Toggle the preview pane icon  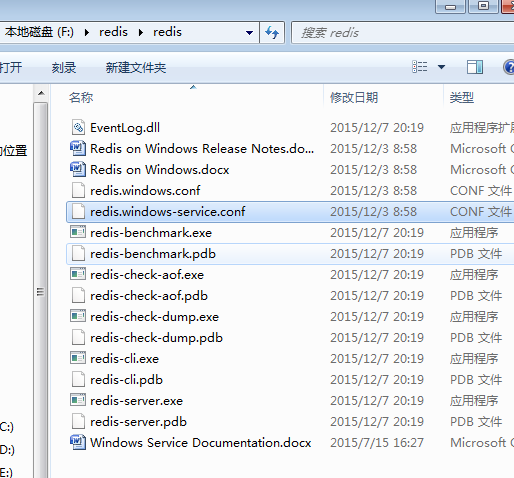[475, 67]
